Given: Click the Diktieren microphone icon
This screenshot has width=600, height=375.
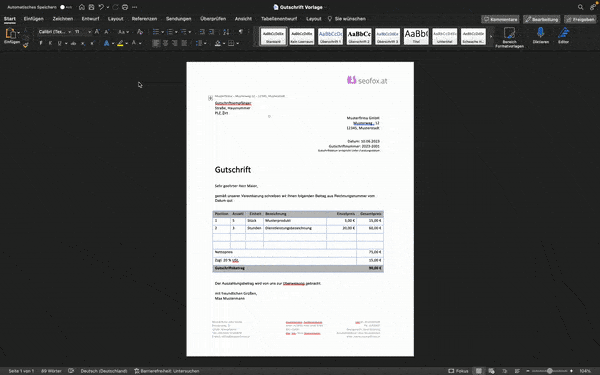Looking at the screenshot, I should tap(540, 35).
